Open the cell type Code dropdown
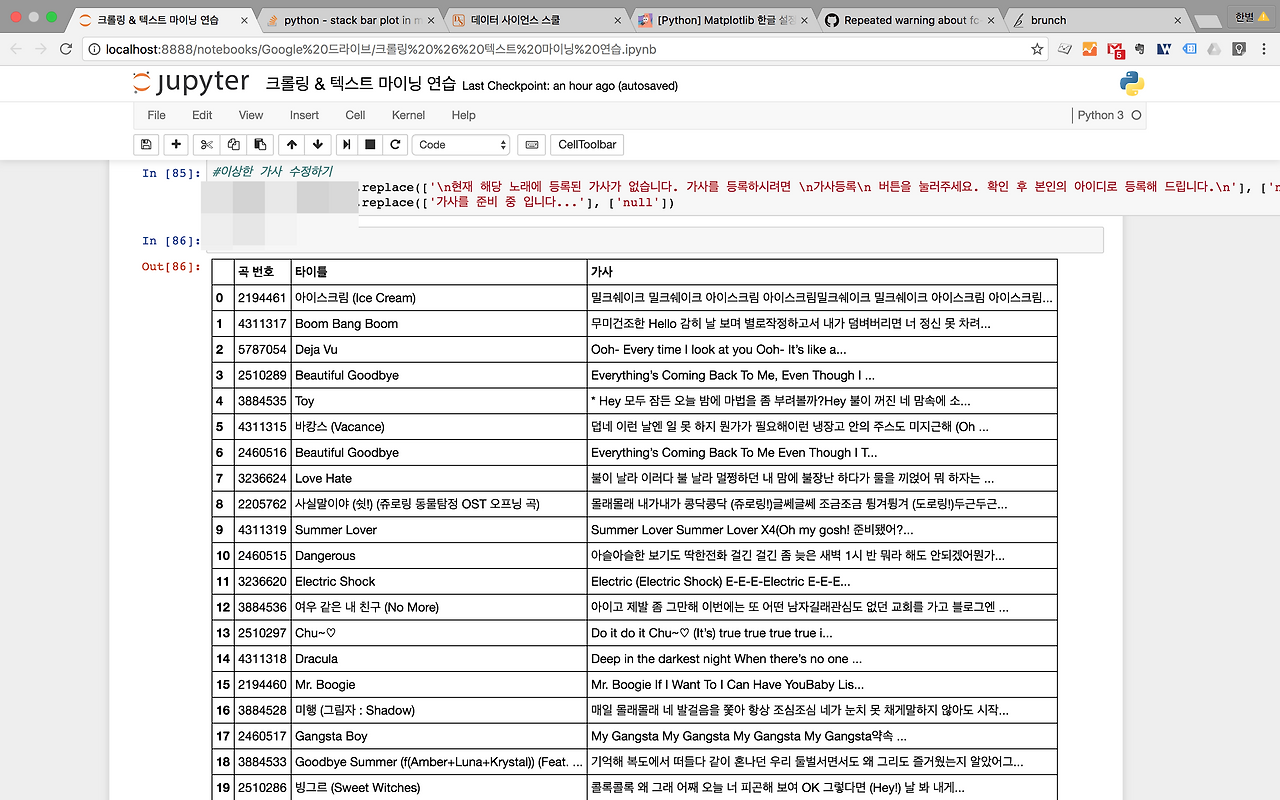This screenshot has height=800, width=1280. click(x=461, y=145)
